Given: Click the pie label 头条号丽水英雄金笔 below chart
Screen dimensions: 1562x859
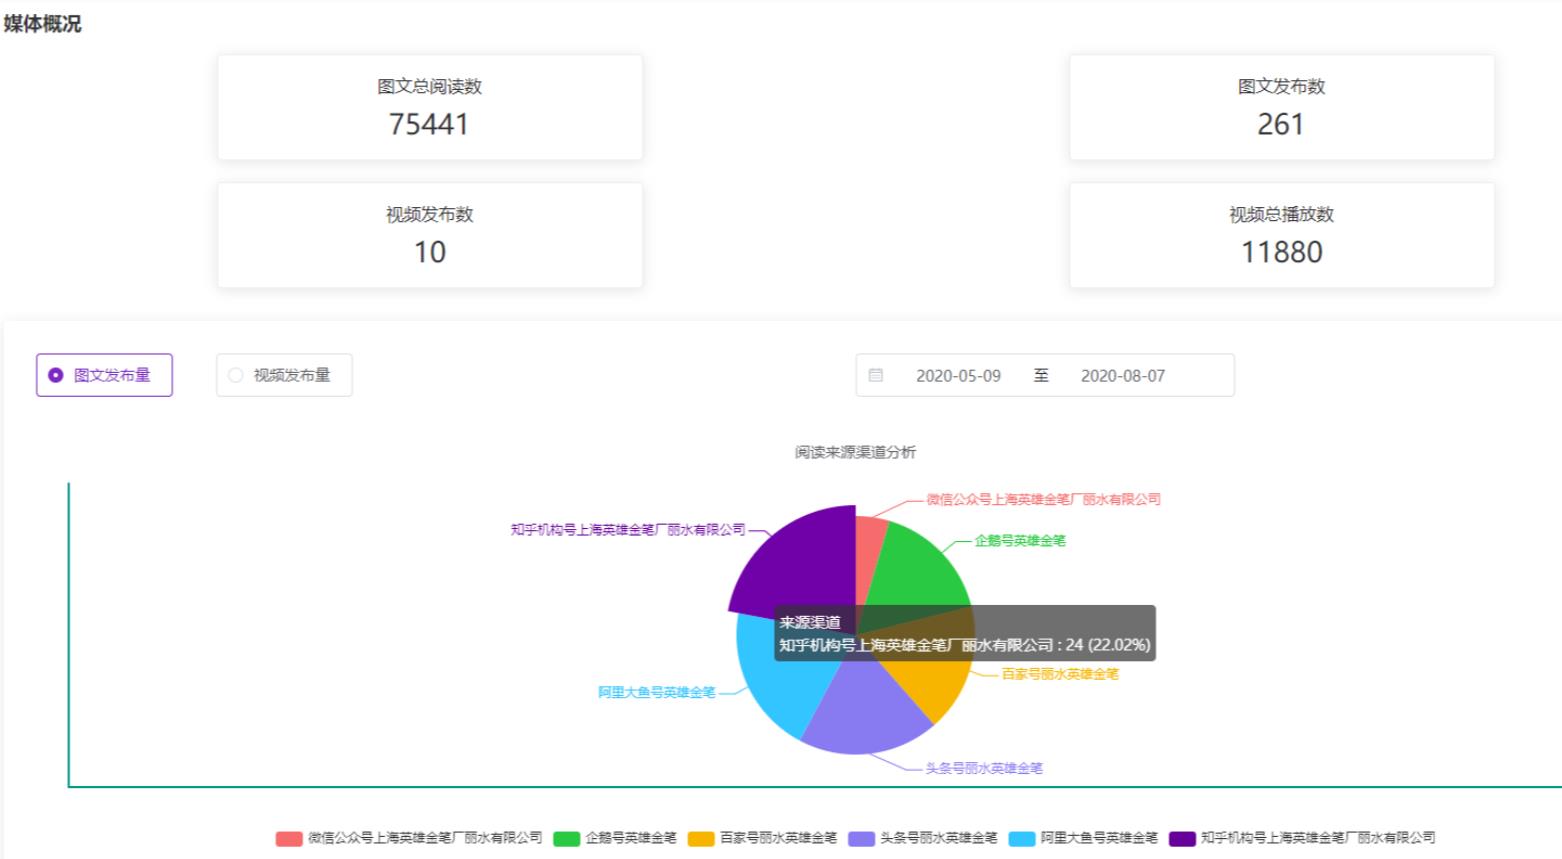Looking at the screenshot, I should click(984, 768).
